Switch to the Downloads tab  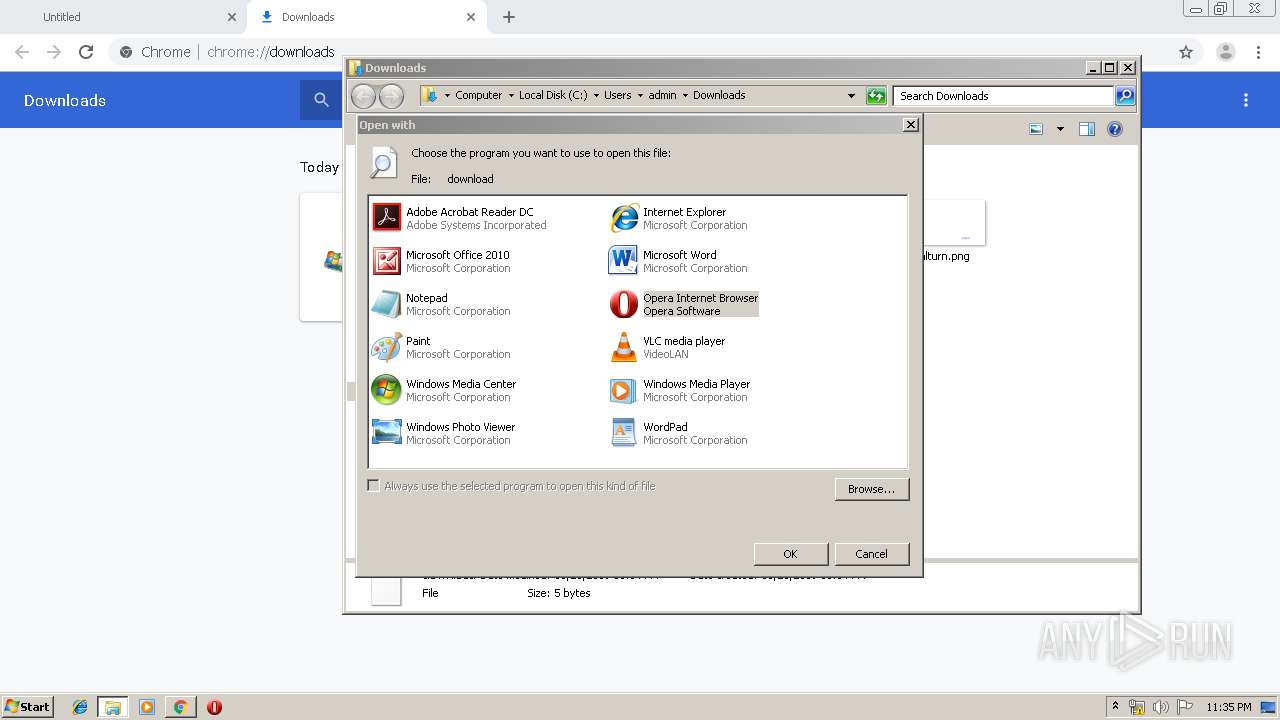(366, 17)
